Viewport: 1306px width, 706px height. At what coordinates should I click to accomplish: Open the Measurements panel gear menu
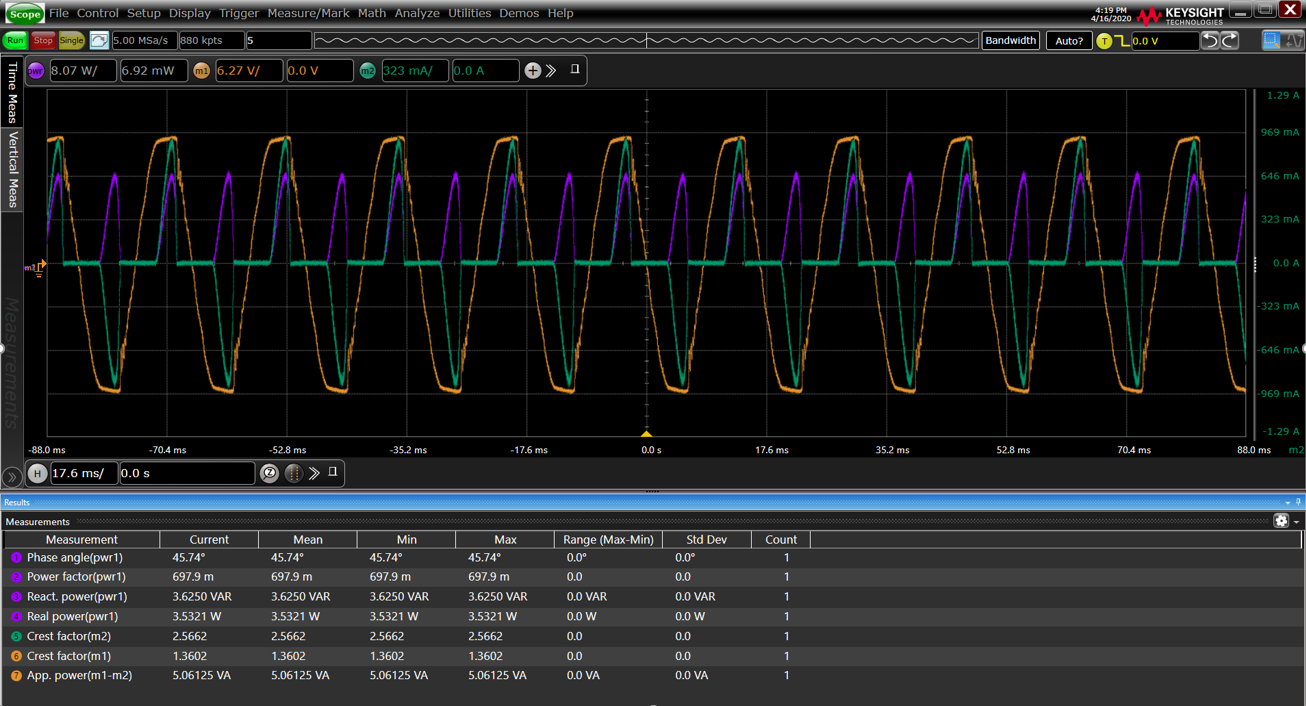click(1281, 521)
